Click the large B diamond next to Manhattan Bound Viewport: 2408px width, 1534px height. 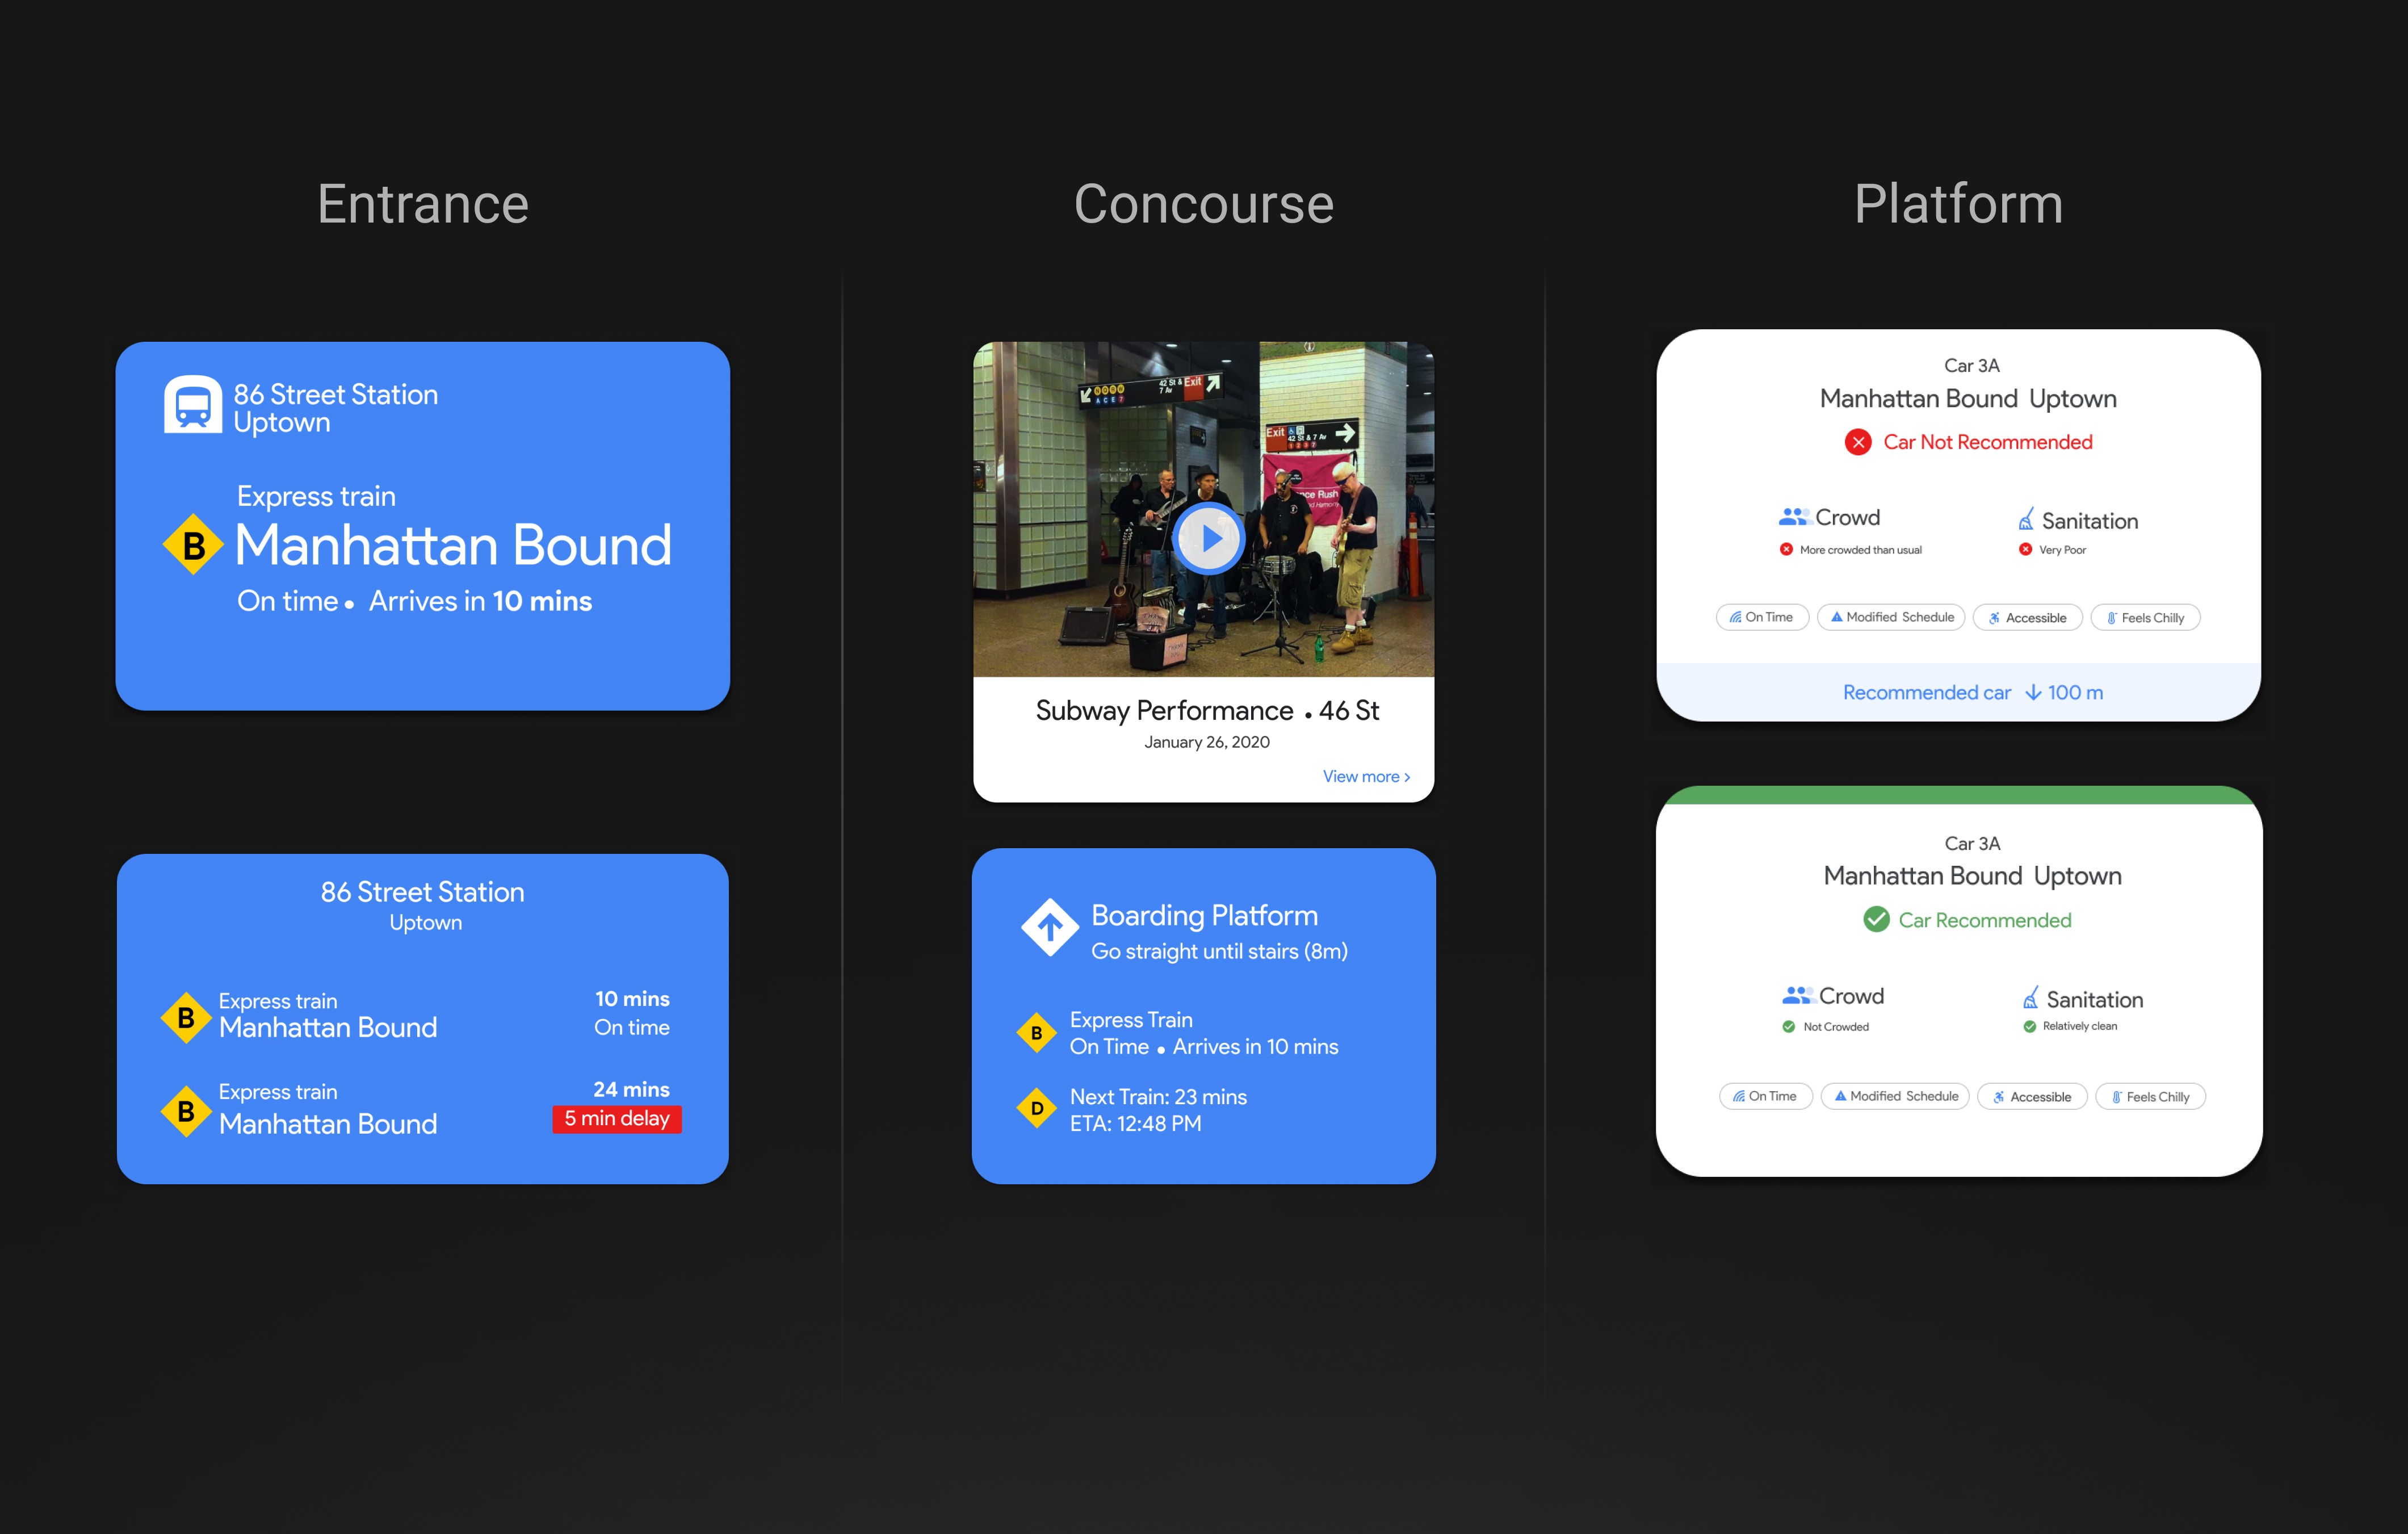pos(193,545)
